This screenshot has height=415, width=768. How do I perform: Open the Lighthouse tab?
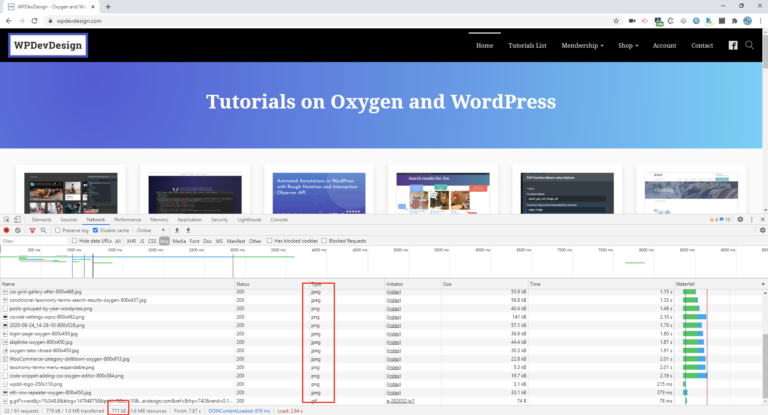tap(249, 220)
